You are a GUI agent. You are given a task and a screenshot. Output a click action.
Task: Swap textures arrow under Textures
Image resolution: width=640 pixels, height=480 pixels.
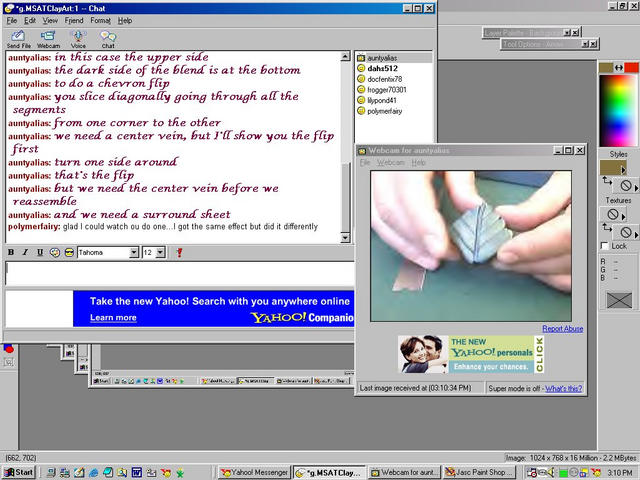coord(607,227)
